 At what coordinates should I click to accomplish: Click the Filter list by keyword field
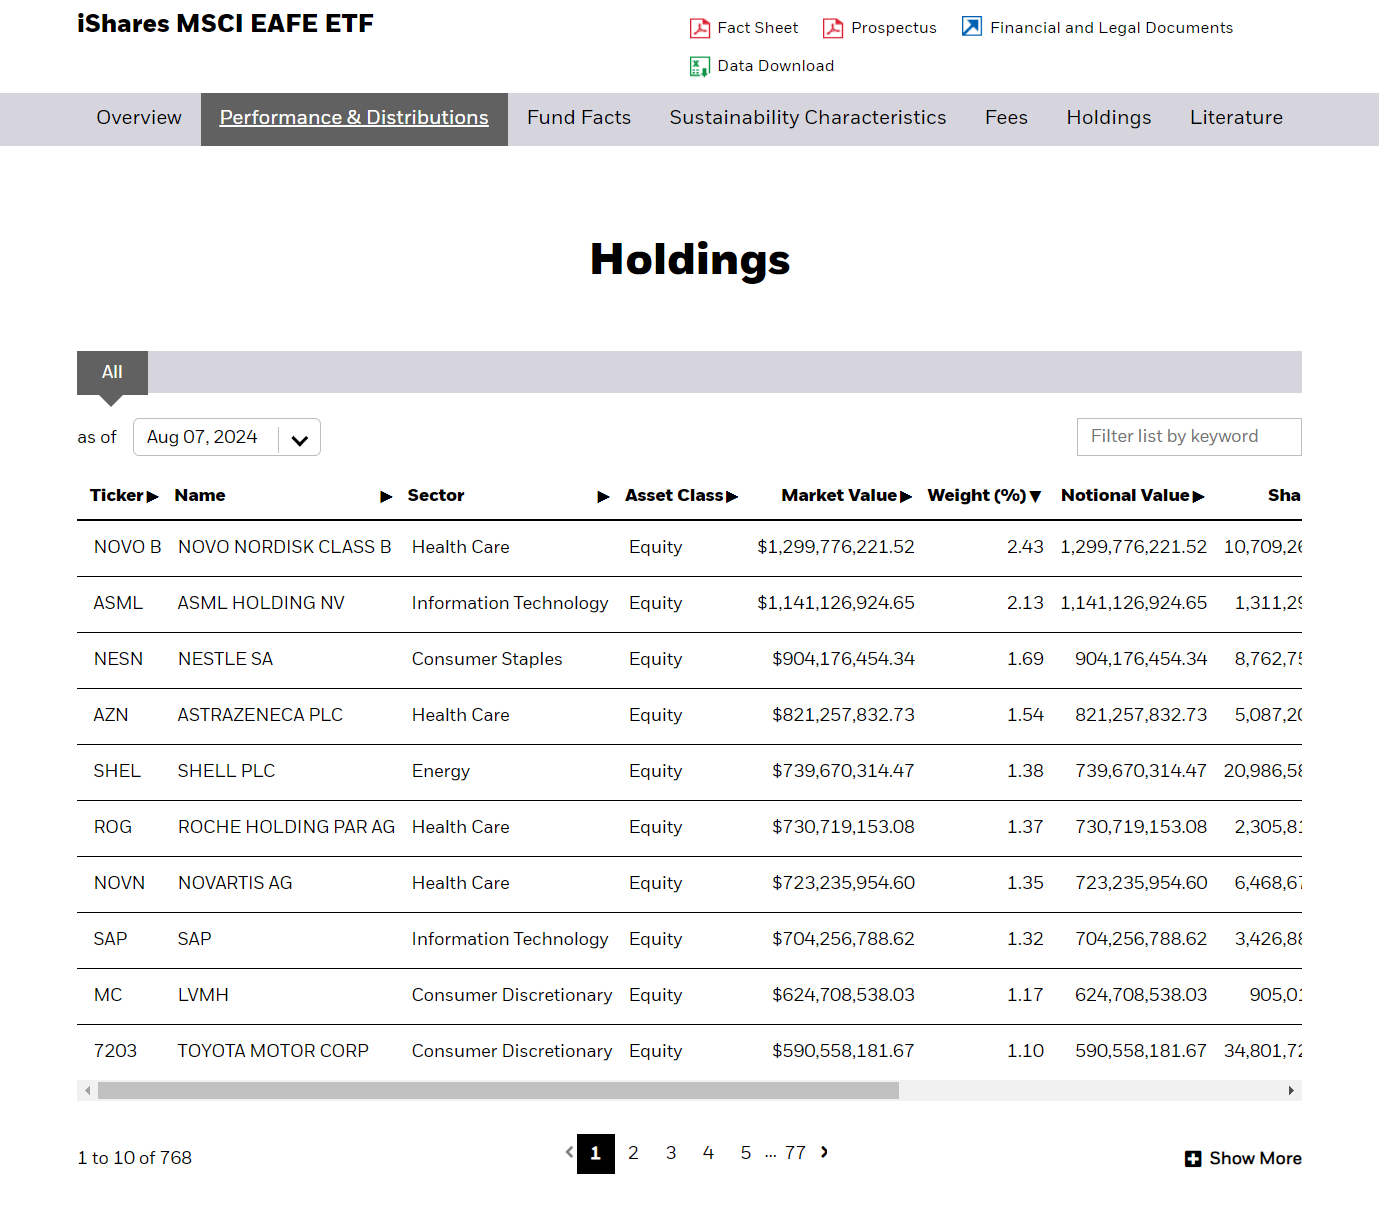click(1188, 437)
